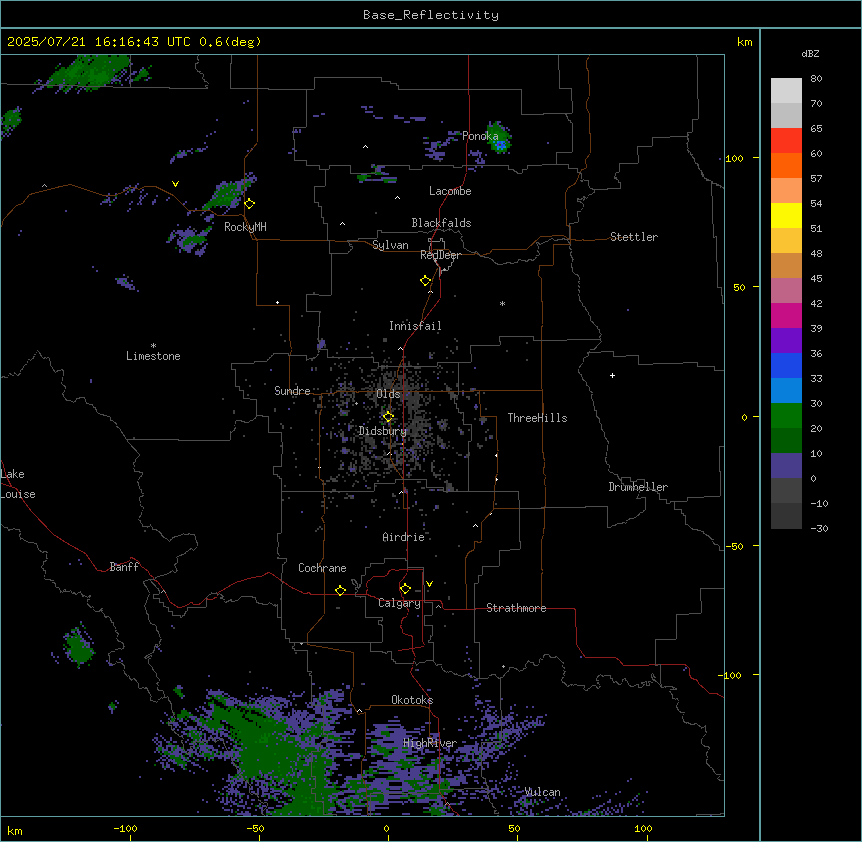The width and height of the screenshot is (862, 842).
Task: Click the Banff town label
Action: 124,567
